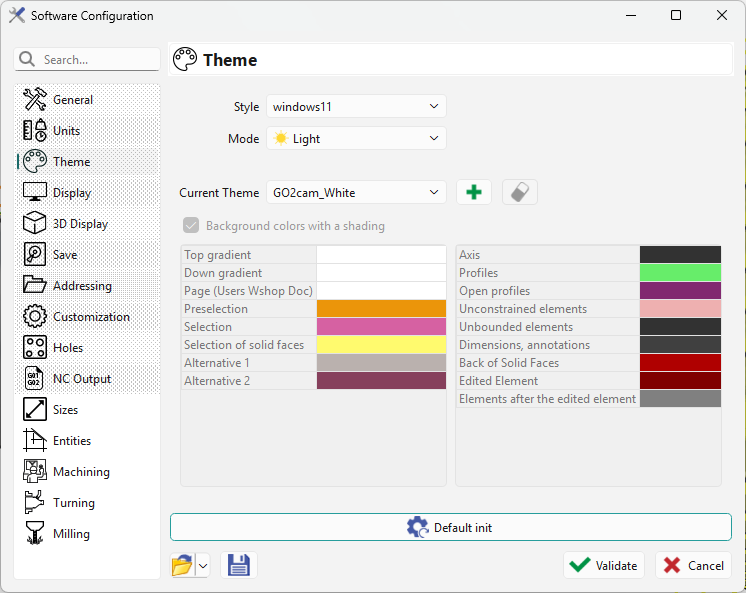Pick the orange Preselection color swatch
Image resolution: width=746 pixels, height=593 pixels.
(381, 309)
